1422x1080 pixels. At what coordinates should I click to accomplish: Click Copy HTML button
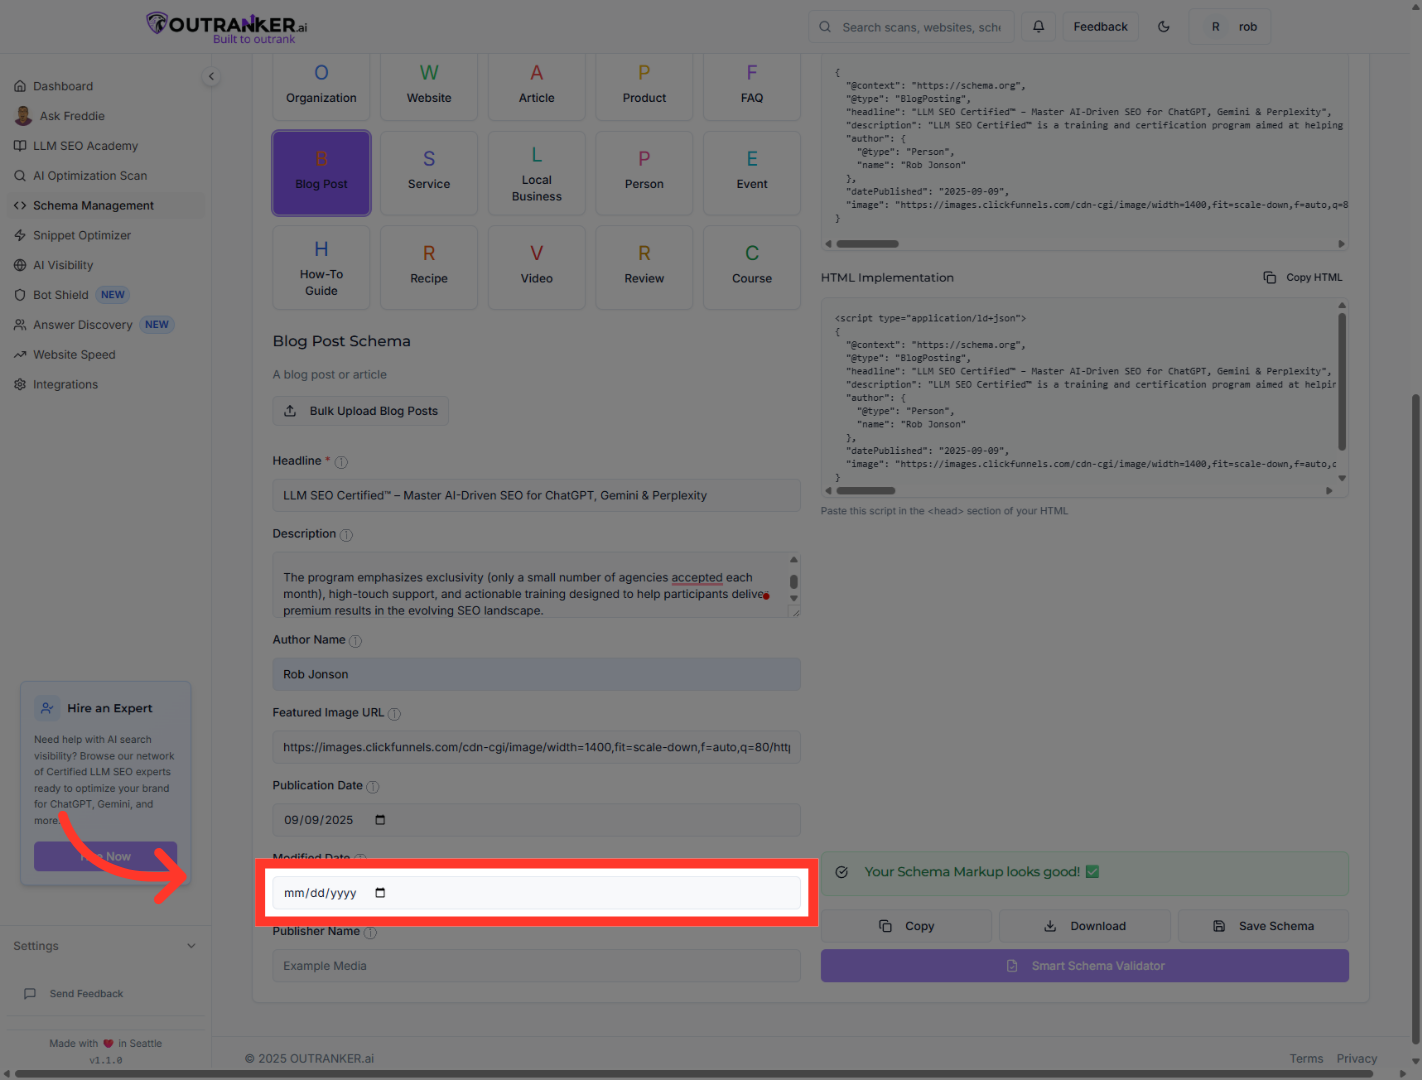point(1303,277)
